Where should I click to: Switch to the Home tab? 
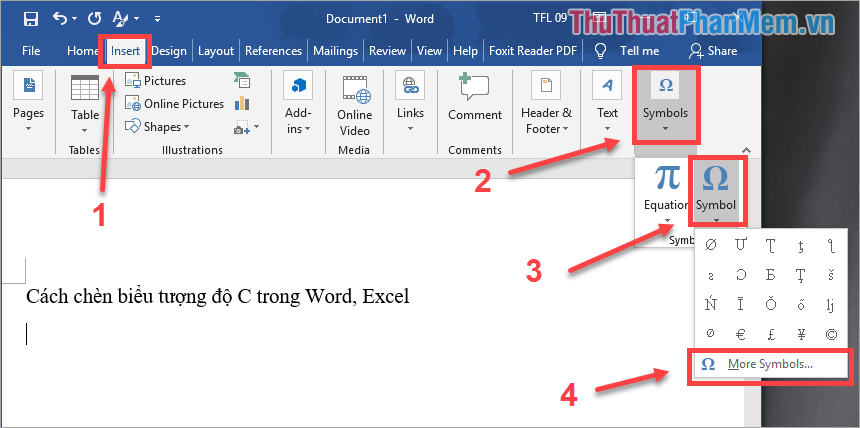click(x=82, y=51)
